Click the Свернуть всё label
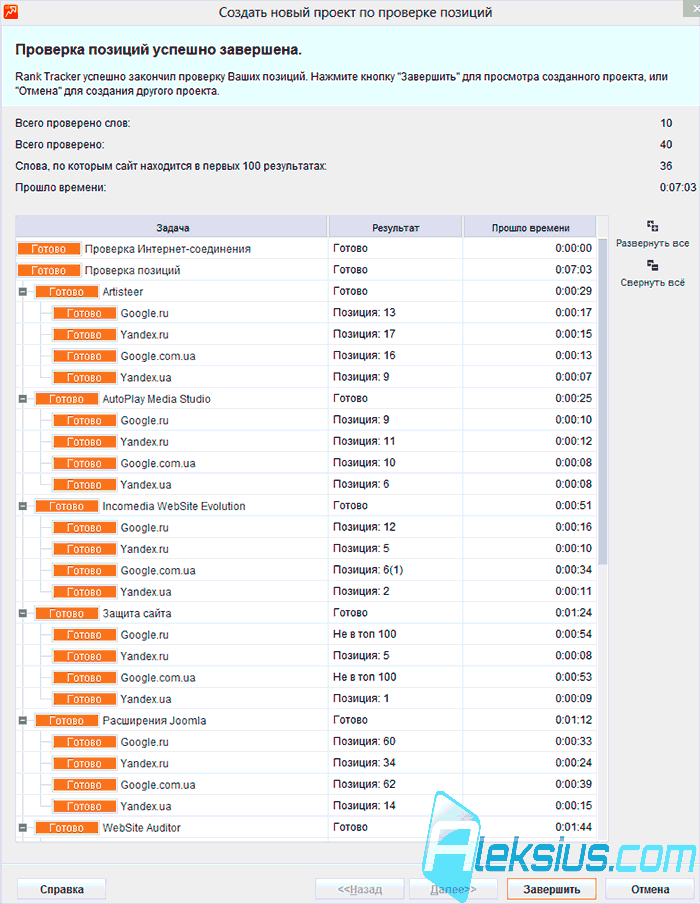The width and height of the screenshot is (700, 904). [653, 282]
